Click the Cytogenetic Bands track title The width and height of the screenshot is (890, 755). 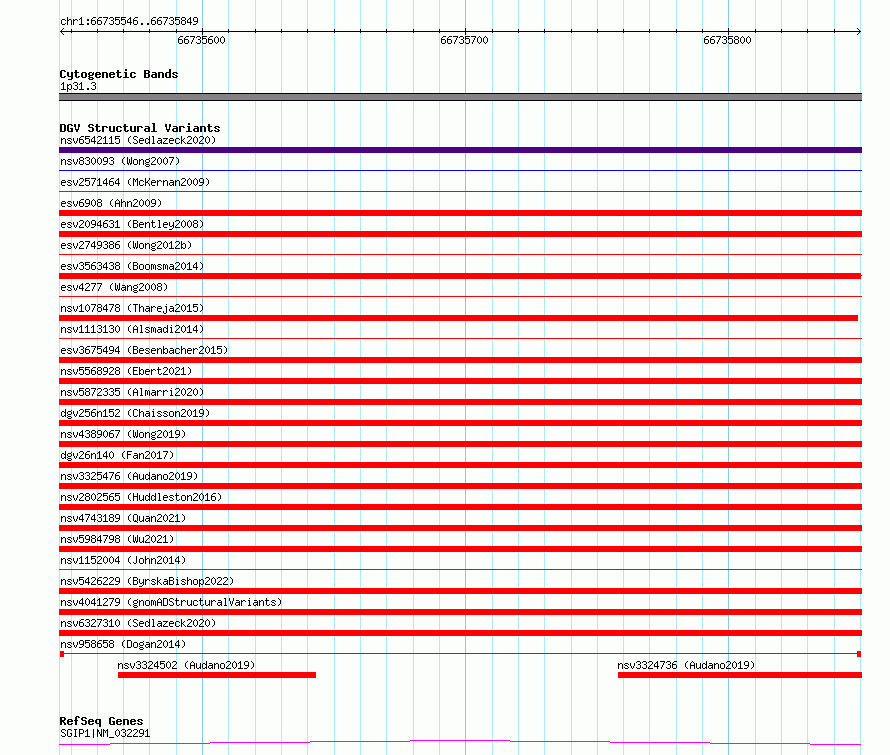(x=119, y=74)
